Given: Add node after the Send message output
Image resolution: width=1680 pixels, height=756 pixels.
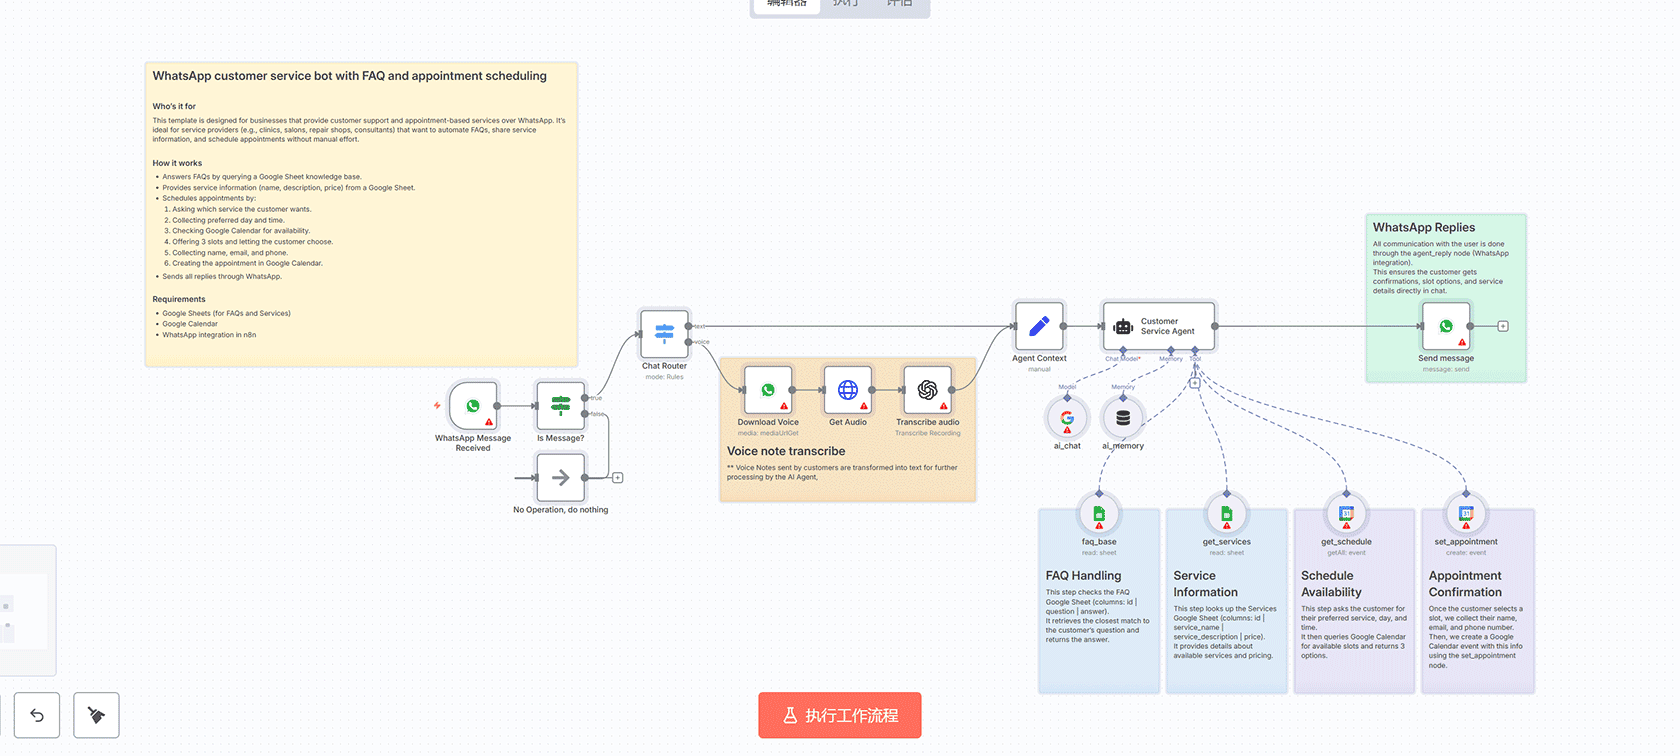Looking at the screenshot, I should [x=1503, y=326].
